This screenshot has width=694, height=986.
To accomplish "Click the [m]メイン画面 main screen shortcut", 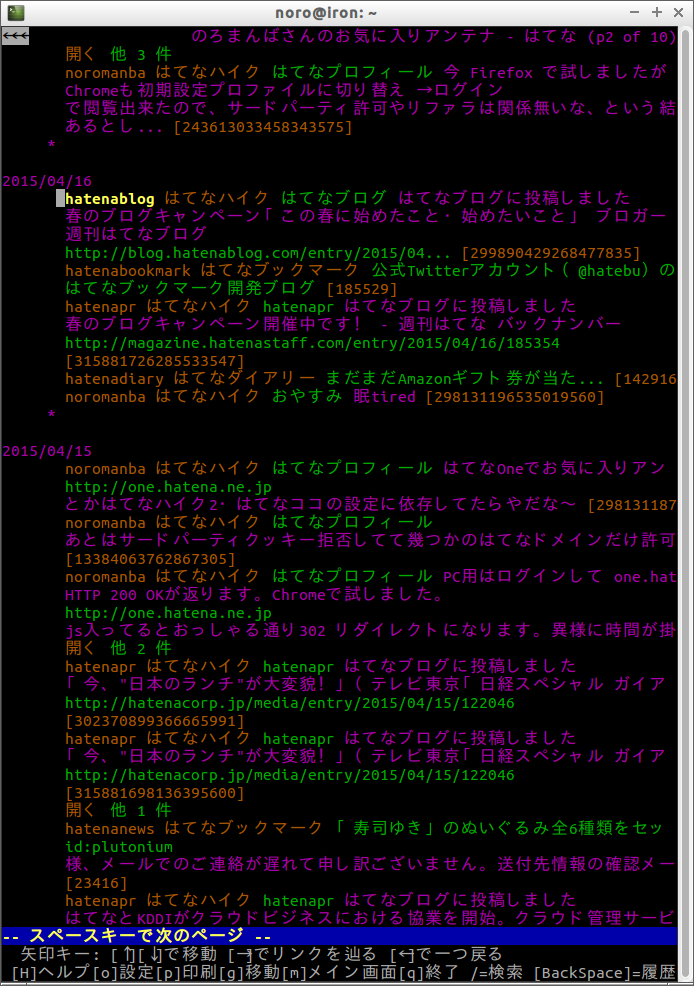I will (339, 972).
